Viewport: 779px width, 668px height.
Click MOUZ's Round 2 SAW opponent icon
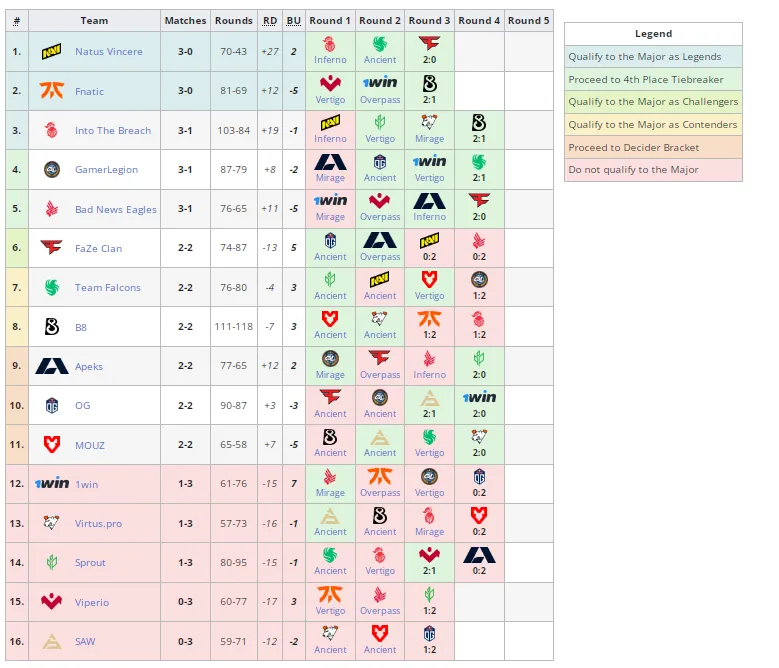380,438
